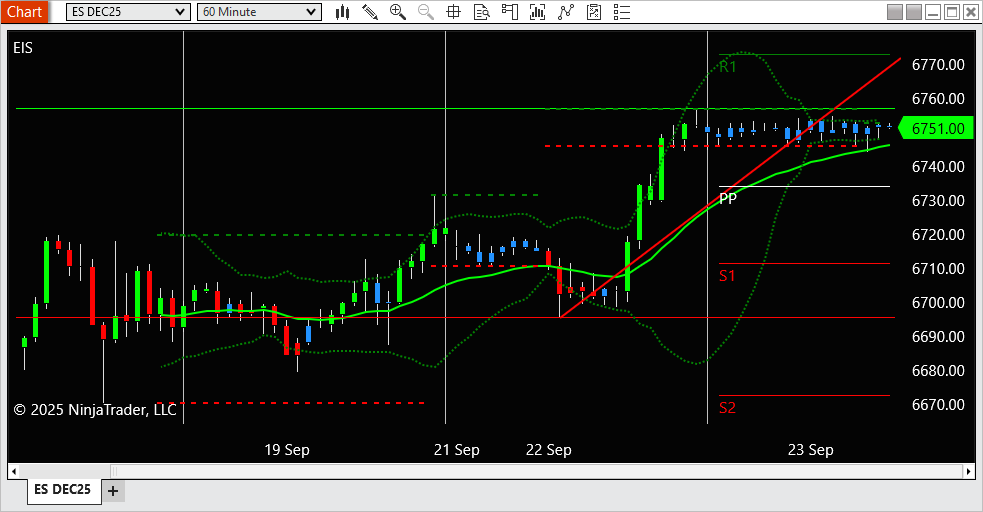Click the R1 pivot label
983x512 pixels.
(x=727, y=66)
